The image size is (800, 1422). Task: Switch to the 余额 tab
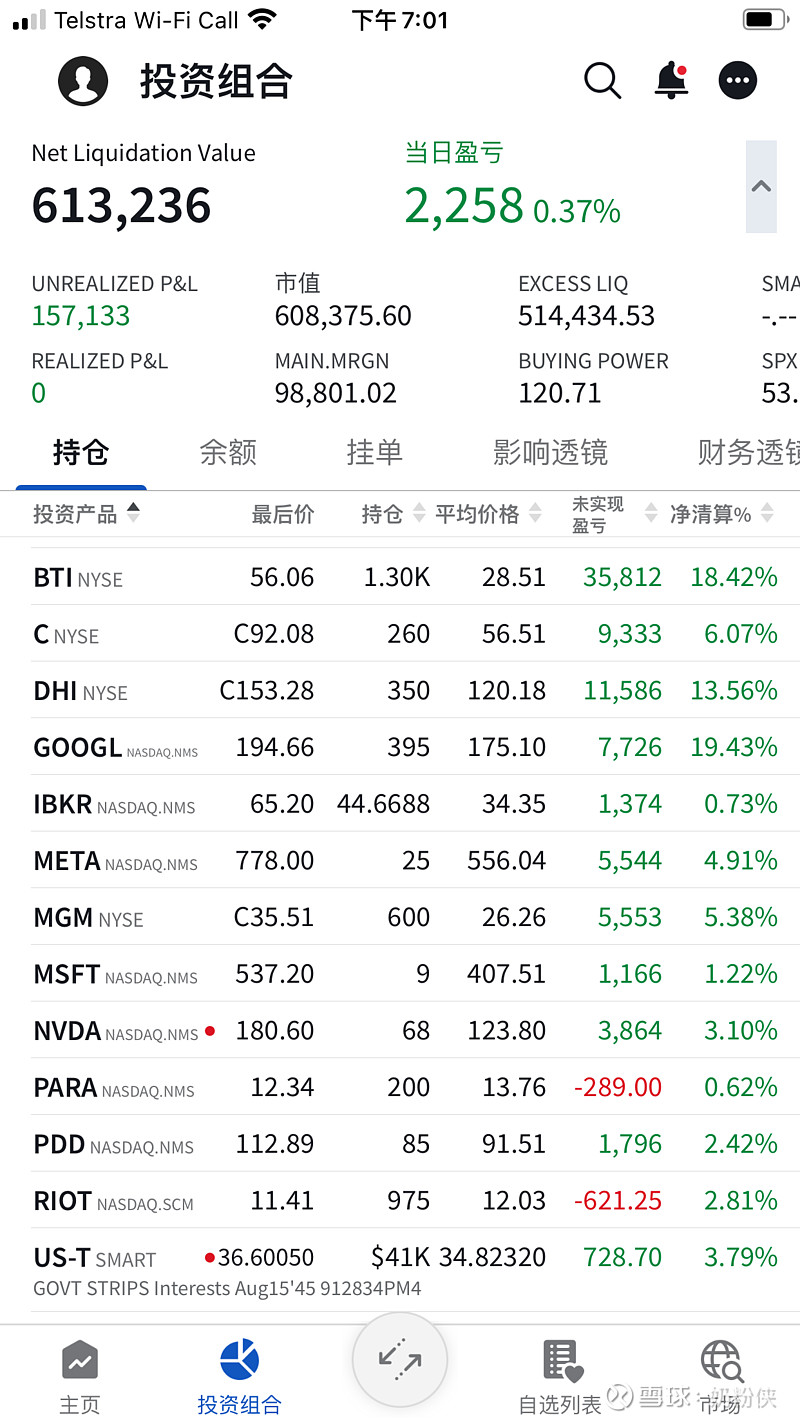click(x=228, y=453)
